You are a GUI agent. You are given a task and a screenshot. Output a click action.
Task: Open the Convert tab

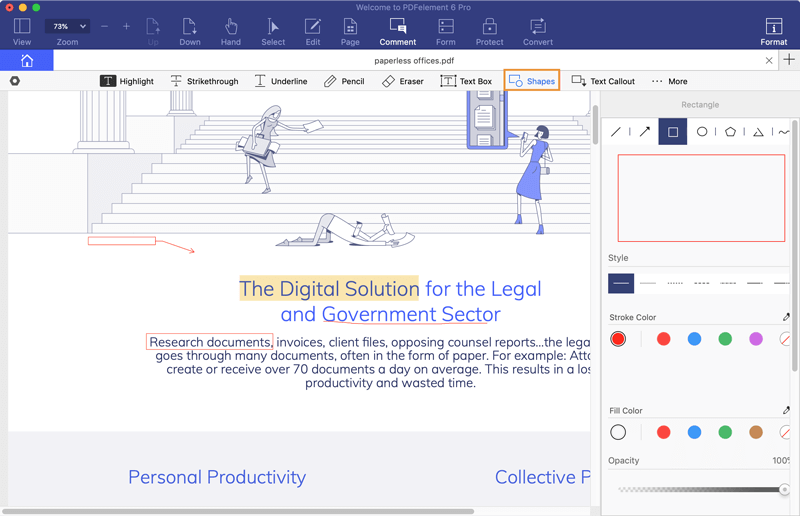pyautogui.click(x=537, y=31)
